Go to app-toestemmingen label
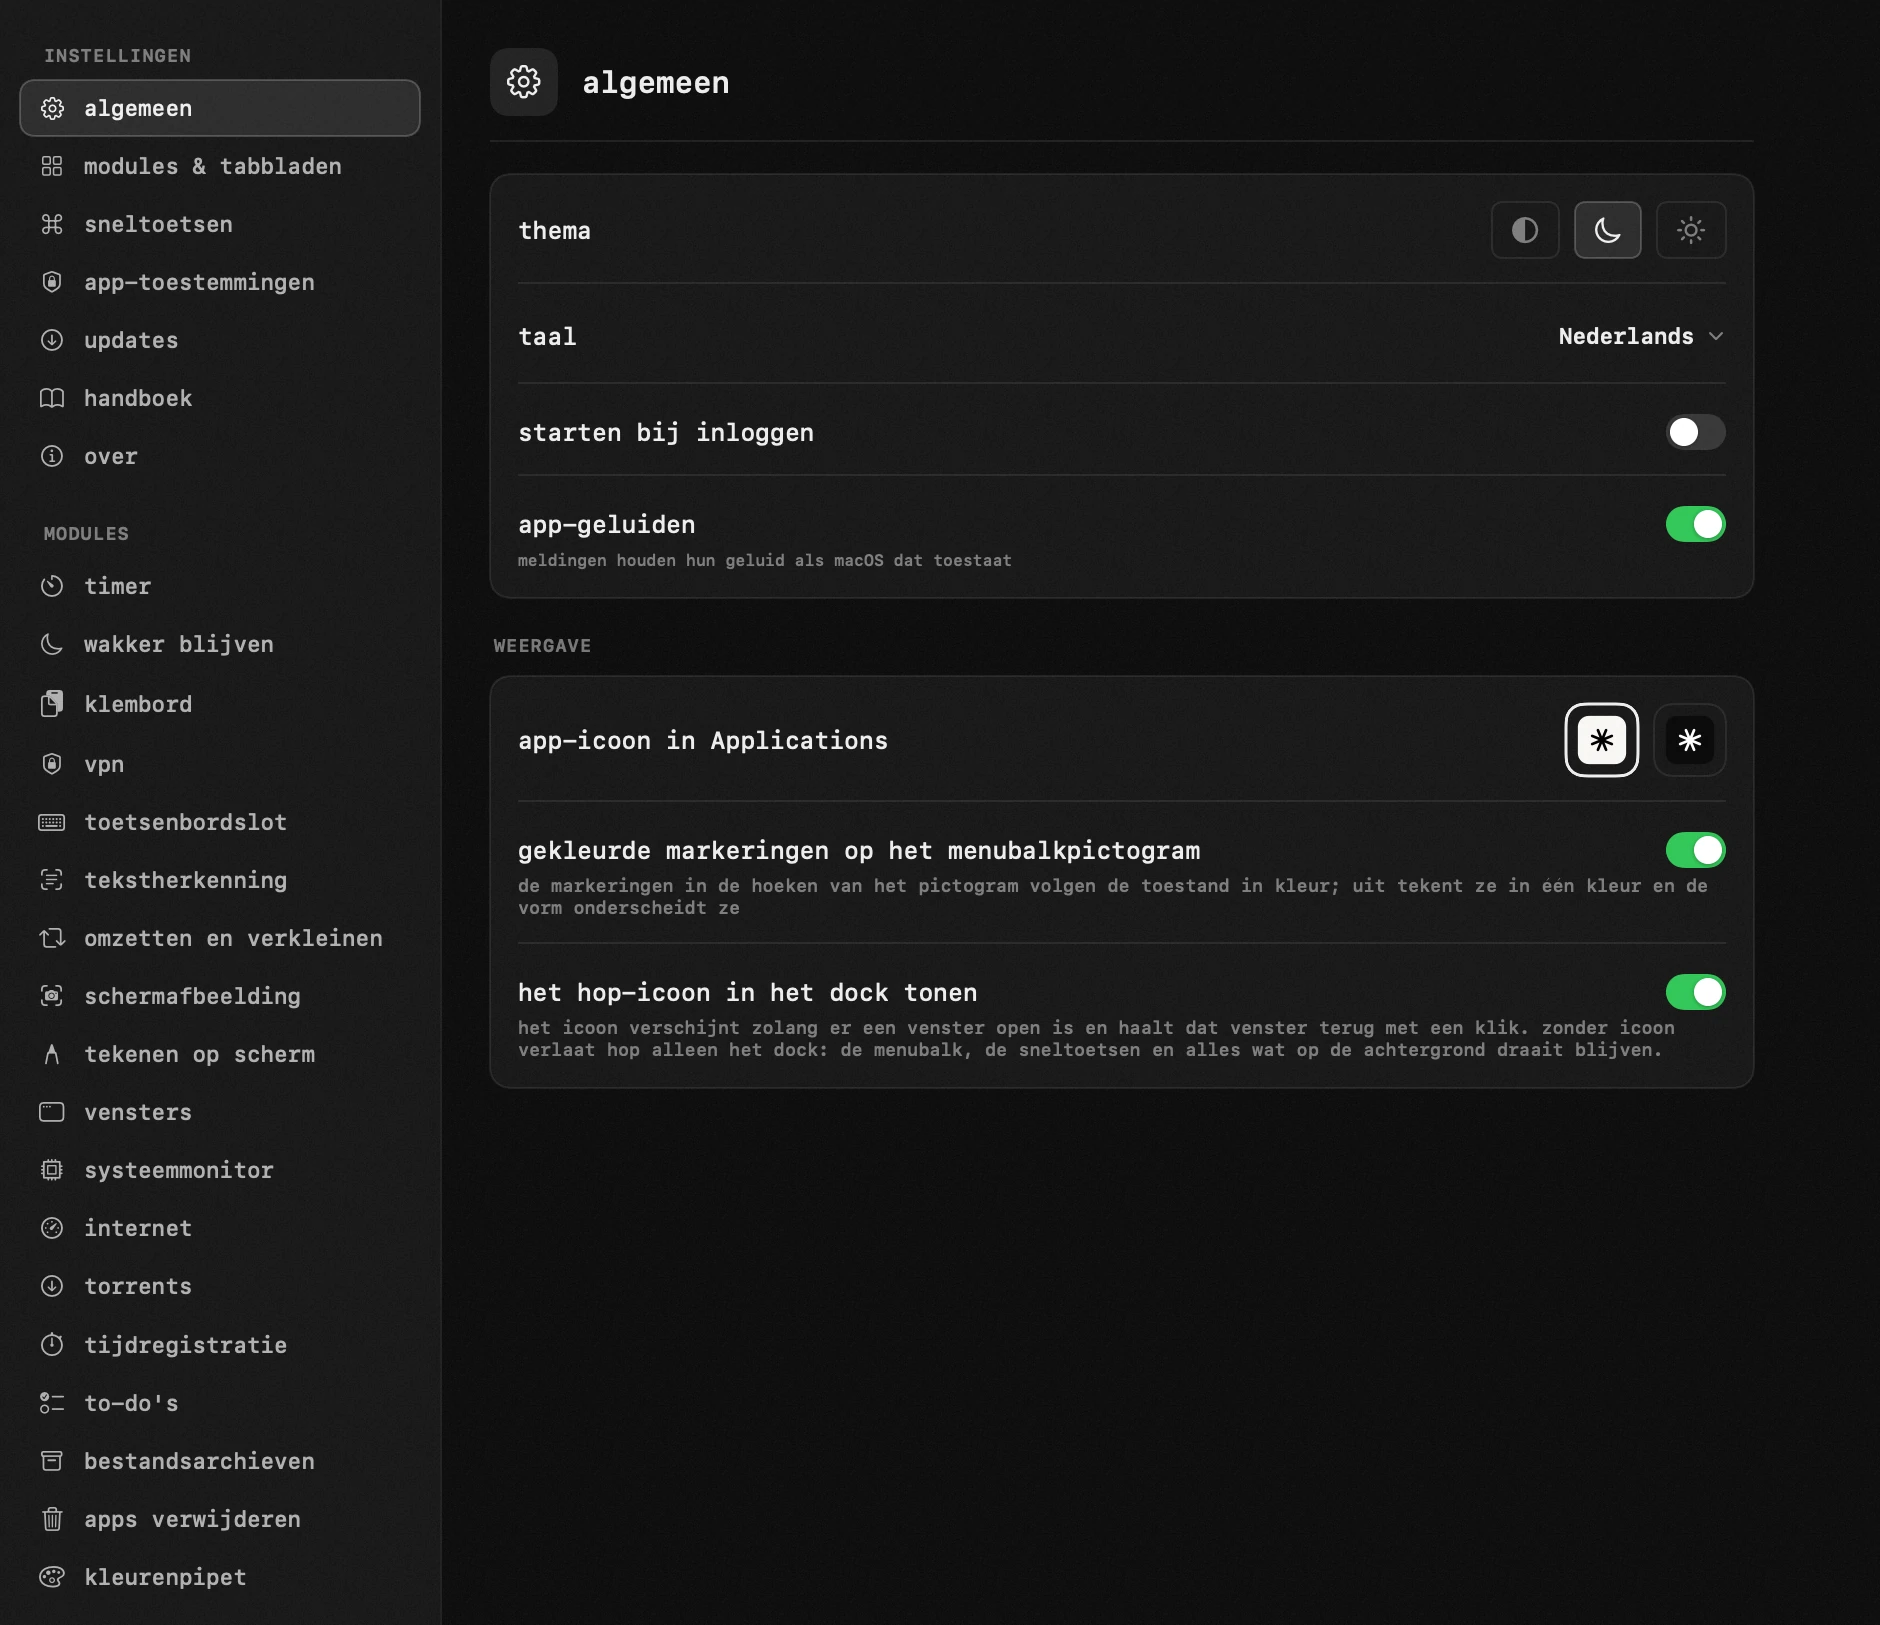Viewport: 1880px width, 1625px height. [x=199, y=283]
